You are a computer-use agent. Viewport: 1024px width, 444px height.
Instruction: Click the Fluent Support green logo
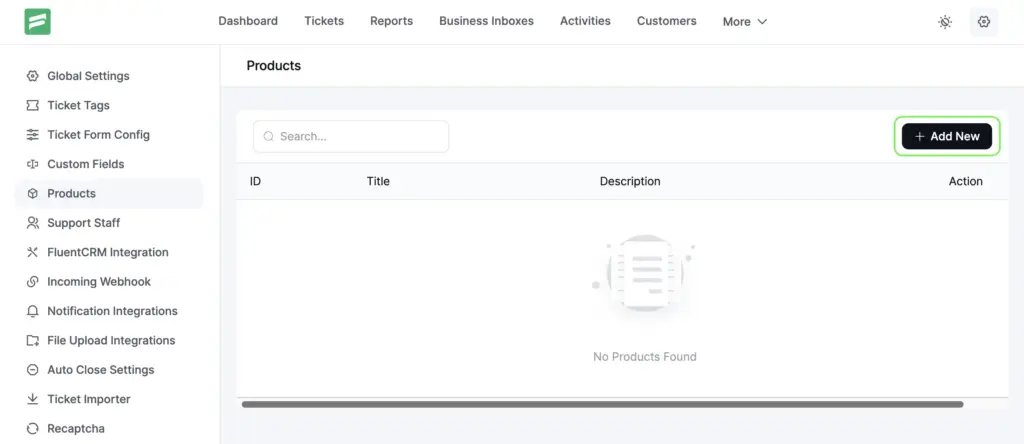(37, 22)
